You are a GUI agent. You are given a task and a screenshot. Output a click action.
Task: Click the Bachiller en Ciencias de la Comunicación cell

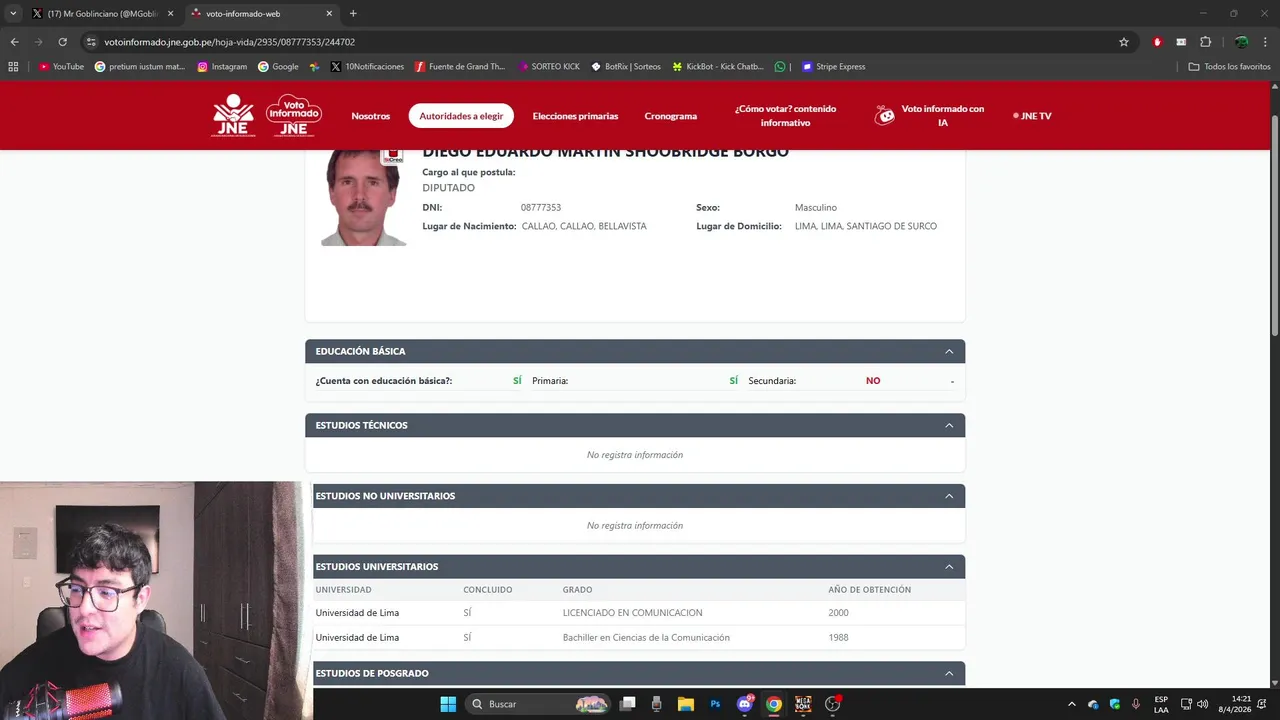point(646,638)
